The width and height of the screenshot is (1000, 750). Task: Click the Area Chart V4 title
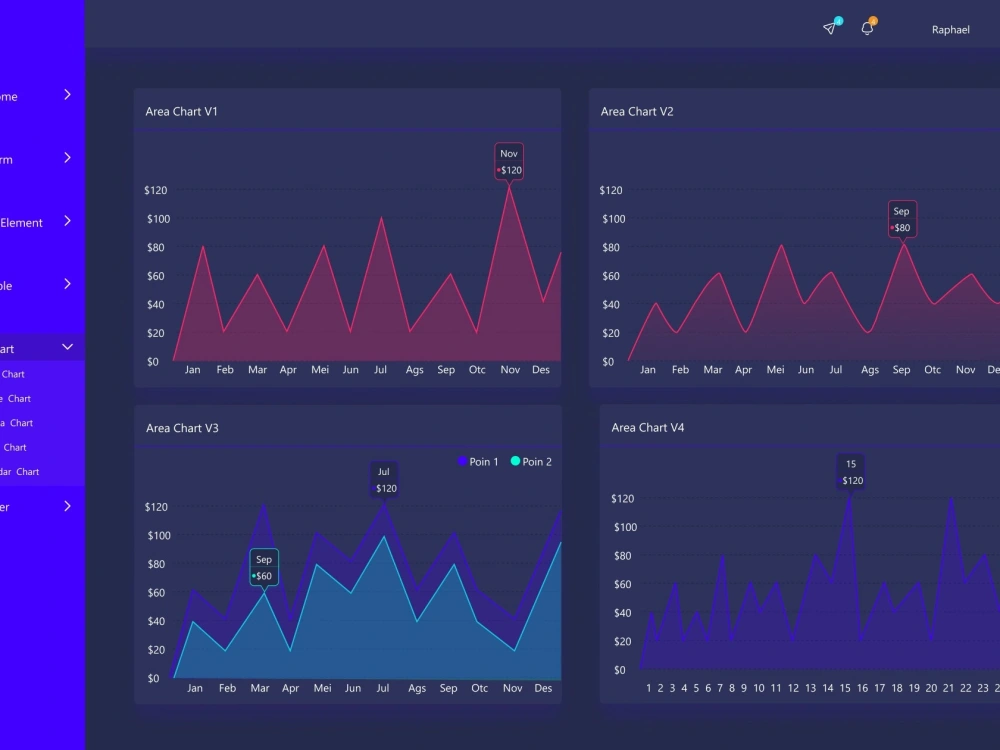click(647, 427)
